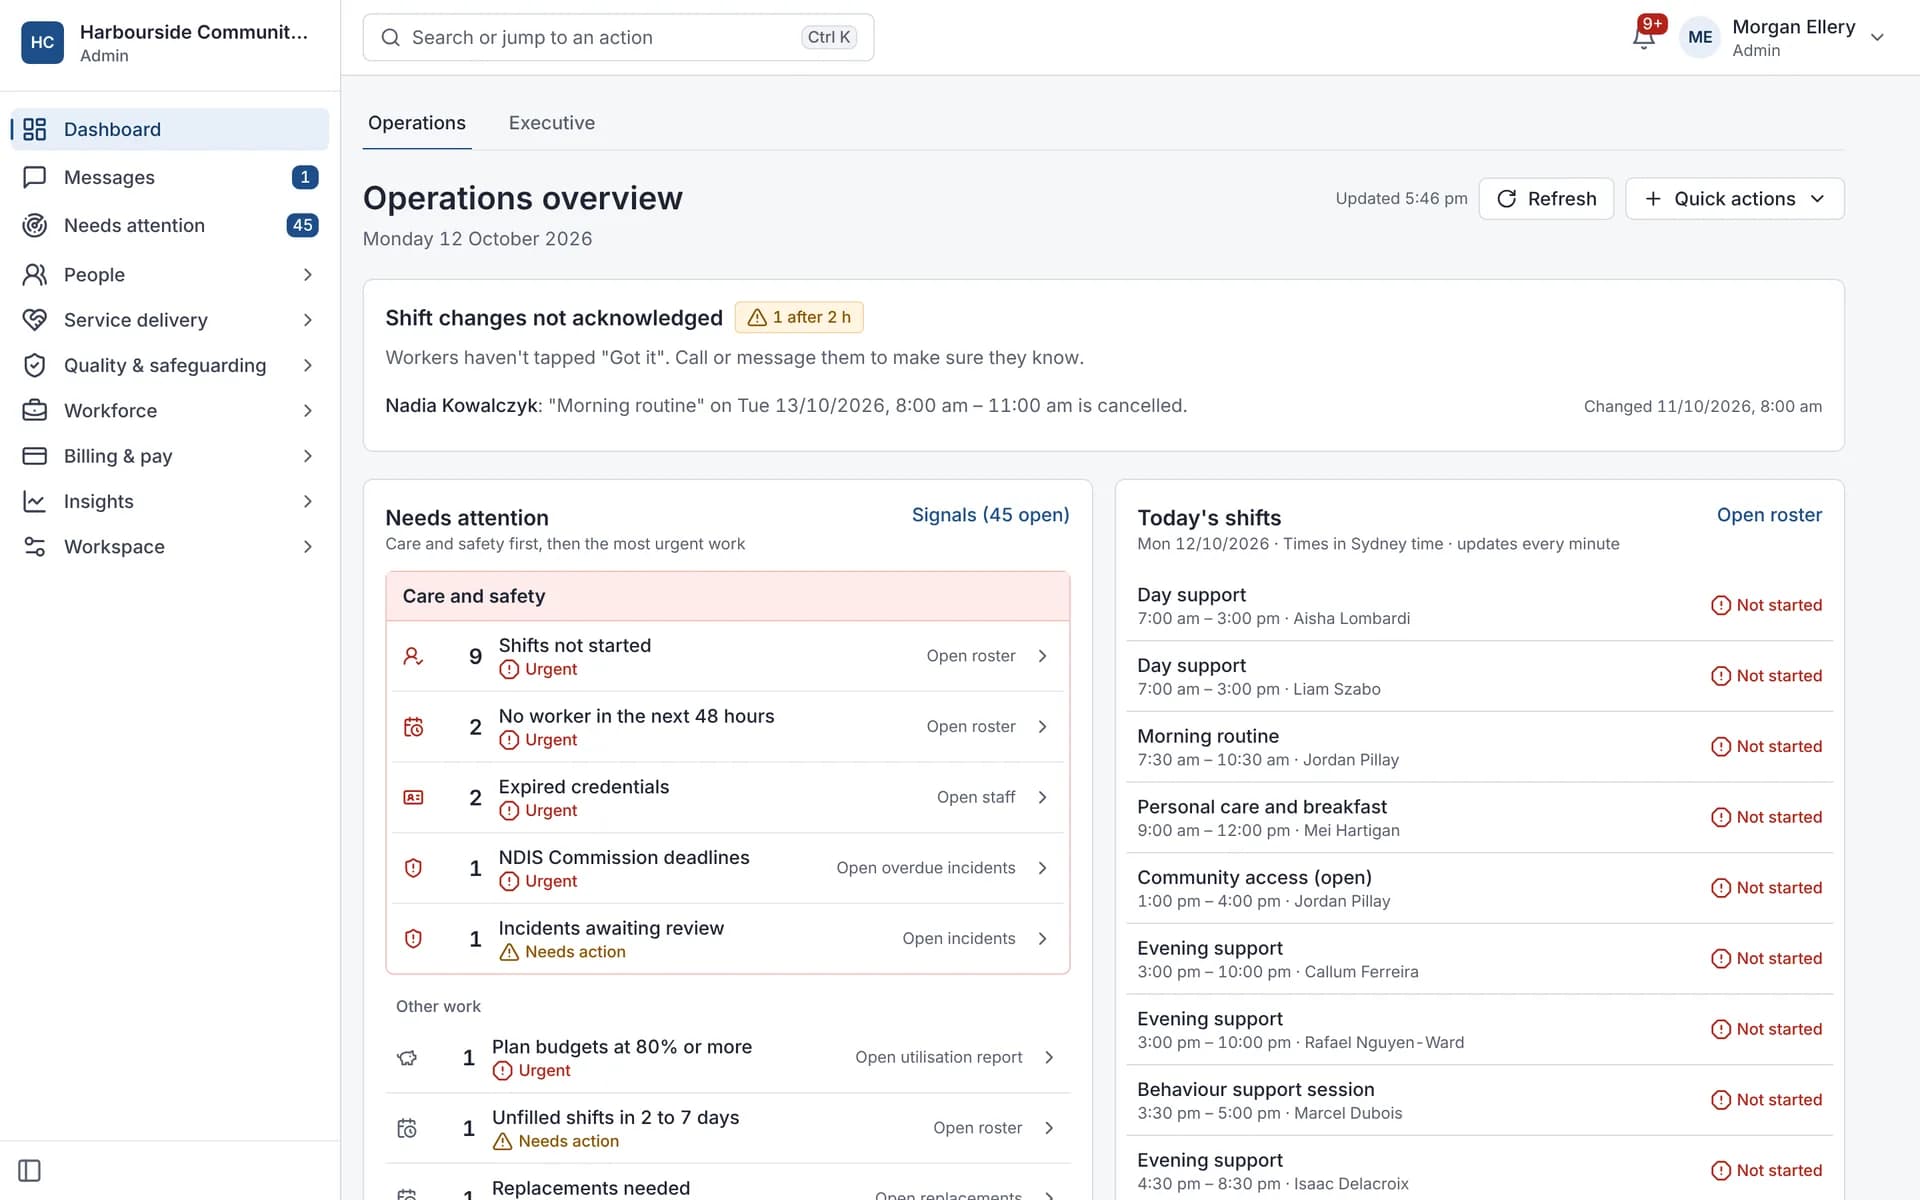This screenshot has height=1200, width=1920.
Task: Expand the Workforce submenu chevron
Action: [307, 410]
